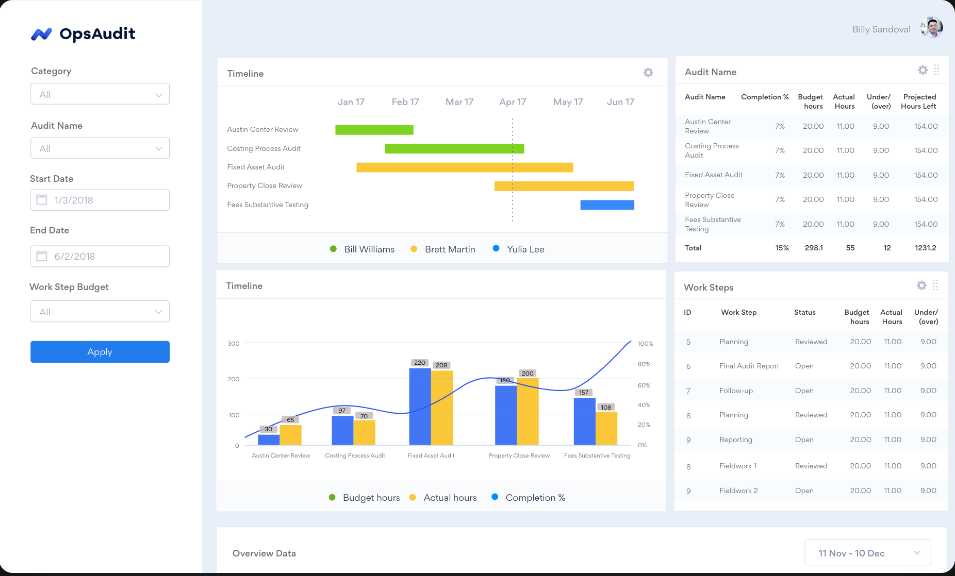Grab drag handle on Audit Name panel
The width and height of the screenshot is (955, 576).
click(936, 70)
